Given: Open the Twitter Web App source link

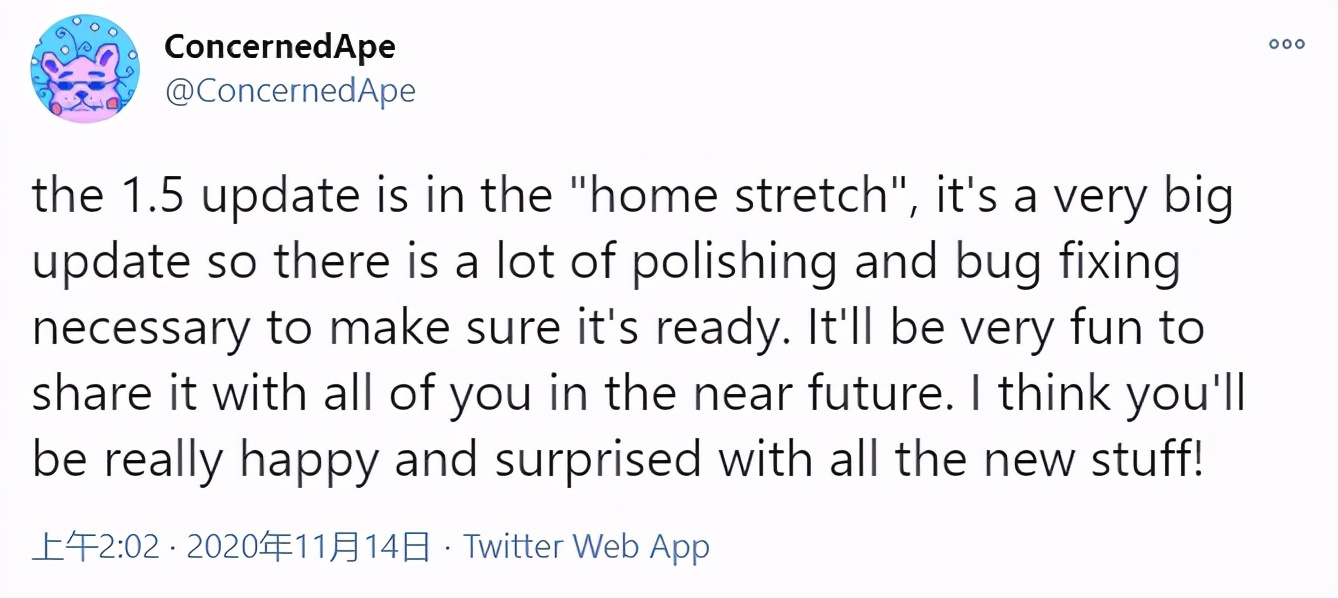Looking at the screenshot, I should (586, 547).
